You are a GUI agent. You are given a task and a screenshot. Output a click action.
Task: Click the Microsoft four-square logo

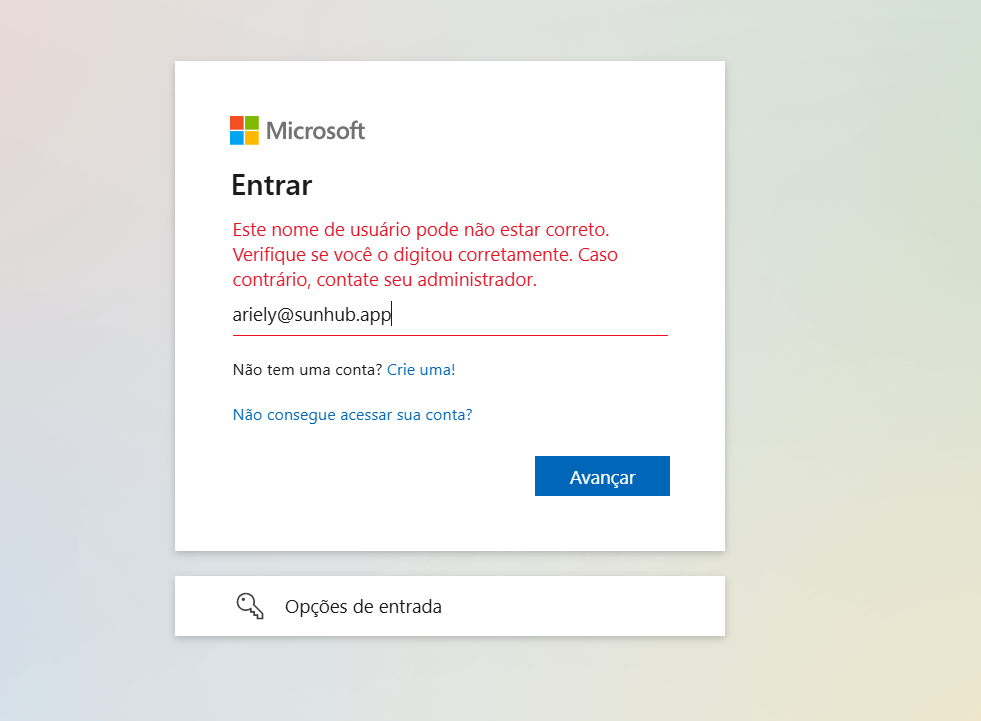point(244,130)
